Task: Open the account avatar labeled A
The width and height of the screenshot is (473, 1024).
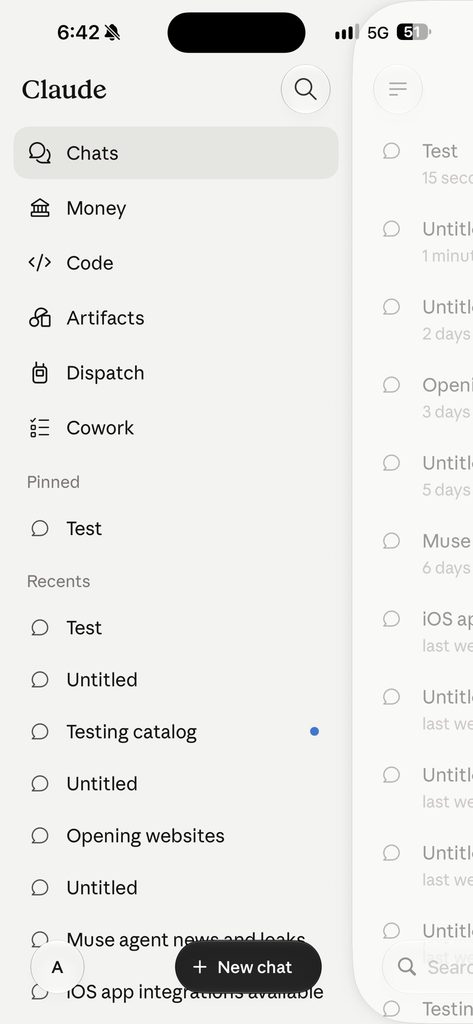Action: (57, 967)
